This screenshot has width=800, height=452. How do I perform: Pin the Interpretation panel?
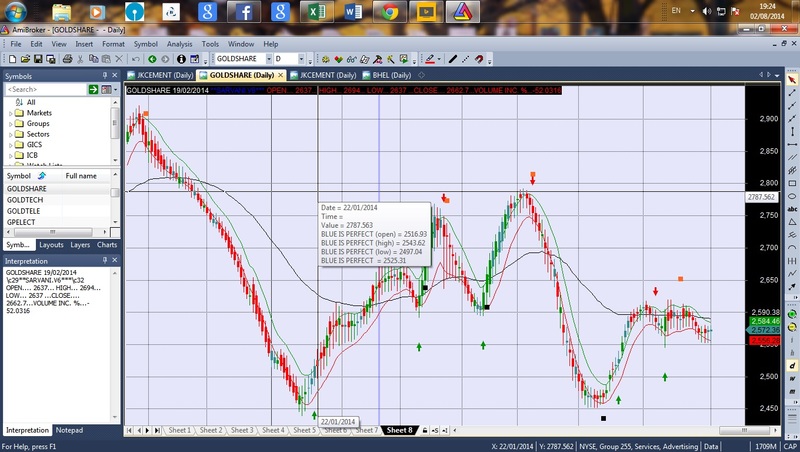point(105,260)
